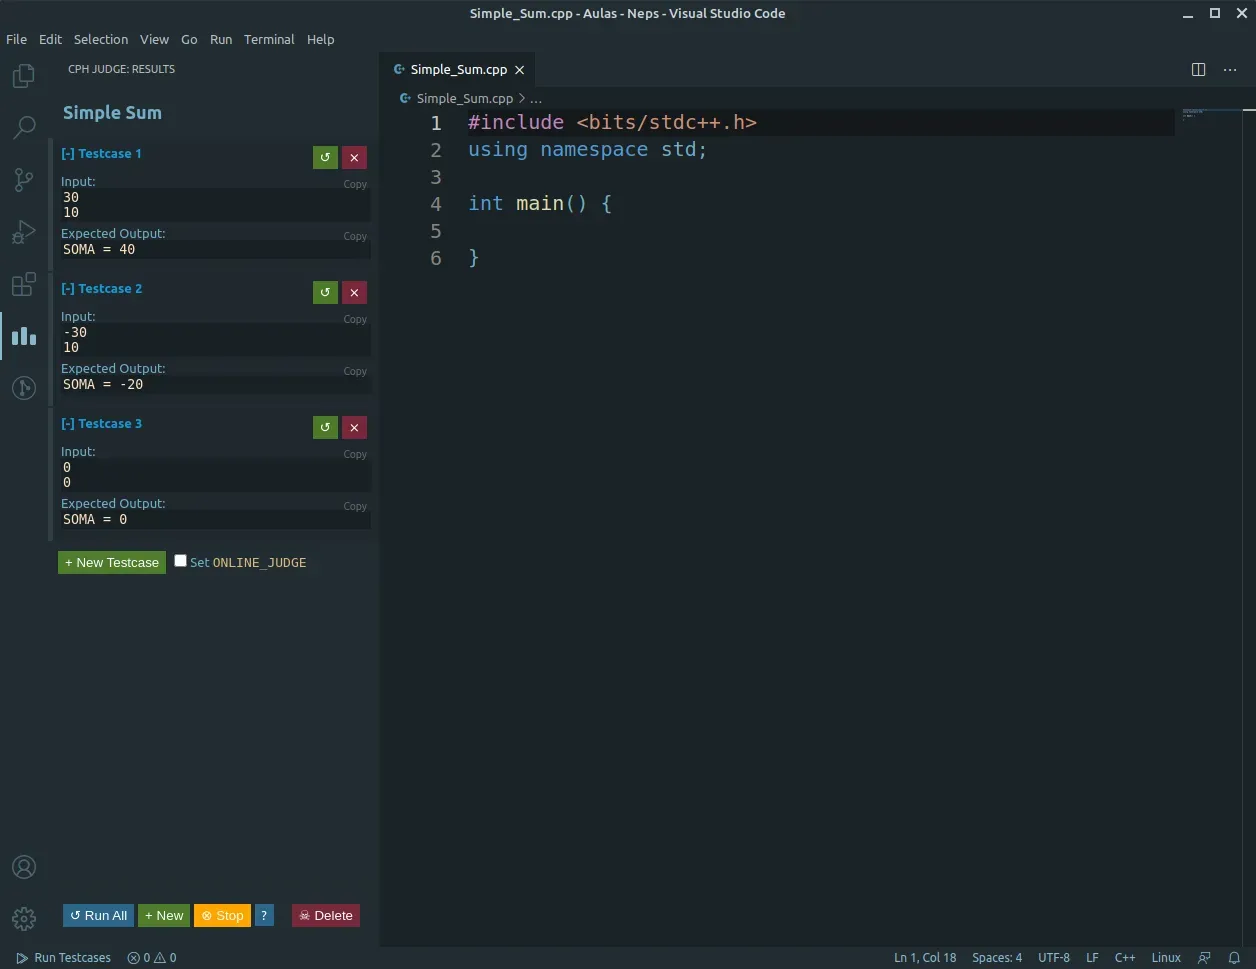Click the red Delete button
The image size is (1256, 969).
326,915
